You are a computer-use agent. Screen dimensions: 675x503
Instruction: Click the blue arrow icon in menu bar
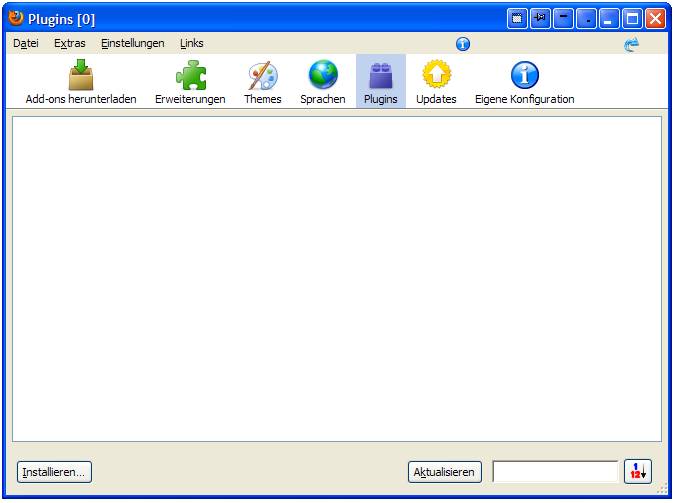632,44
